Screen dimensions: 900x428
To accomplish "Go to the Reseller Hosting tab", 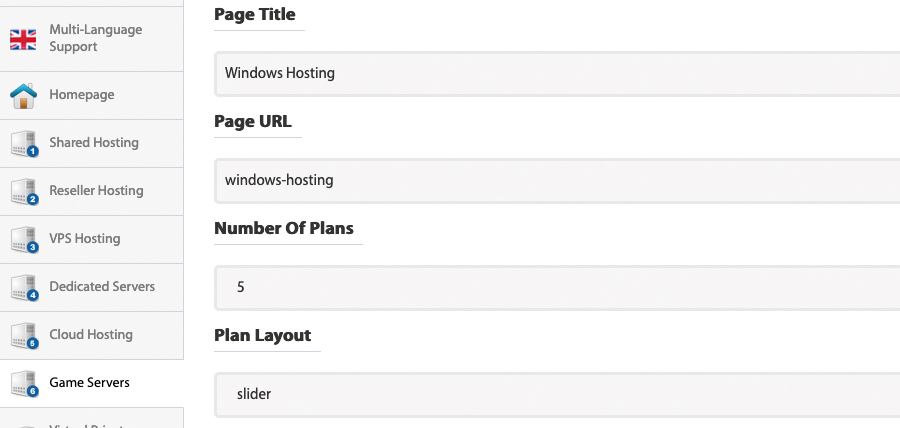I will [92, 192].
